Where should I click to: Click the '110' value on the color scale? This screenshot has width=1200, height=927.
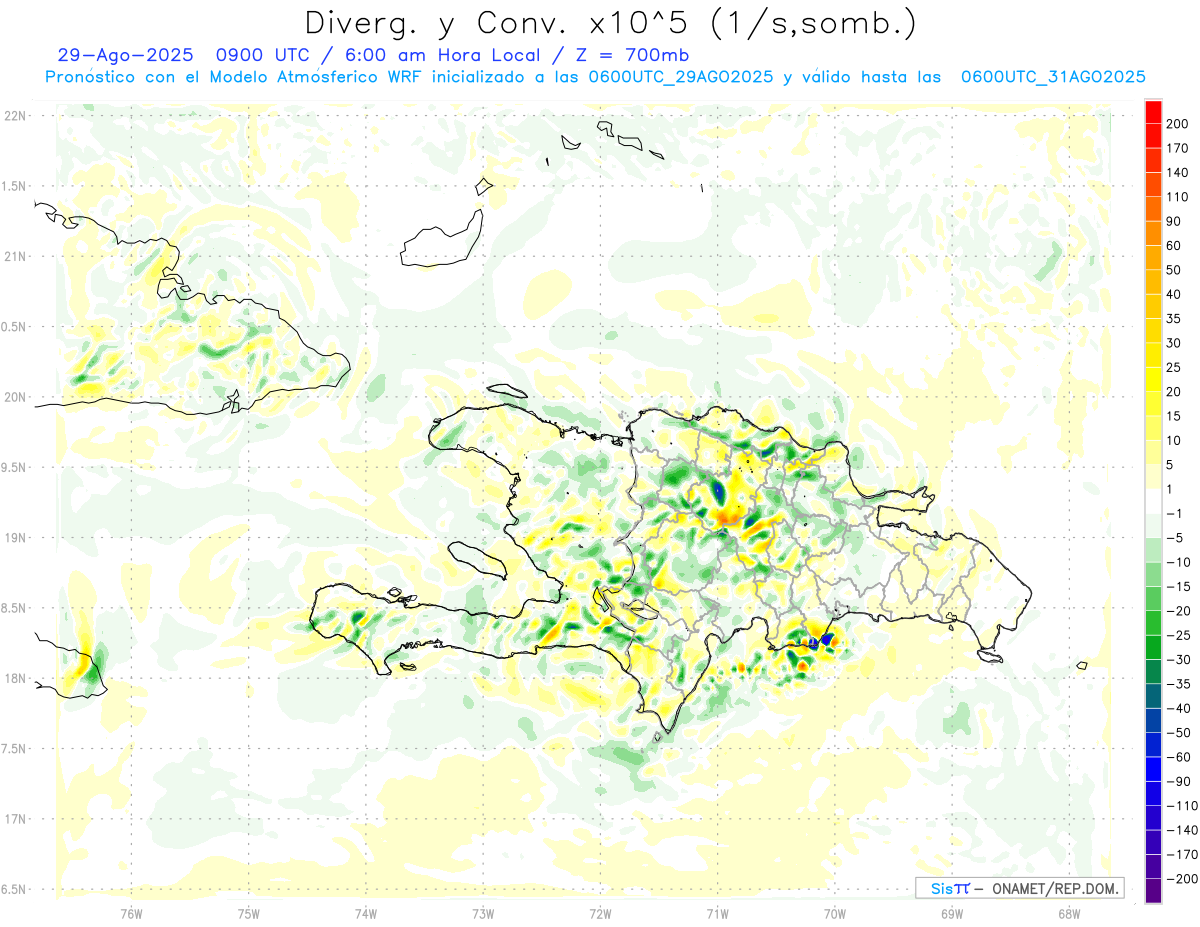1179,197
